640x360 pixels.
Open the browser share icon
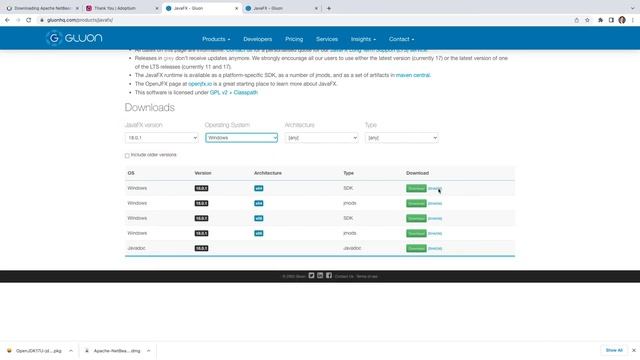[x=576, y=20]
